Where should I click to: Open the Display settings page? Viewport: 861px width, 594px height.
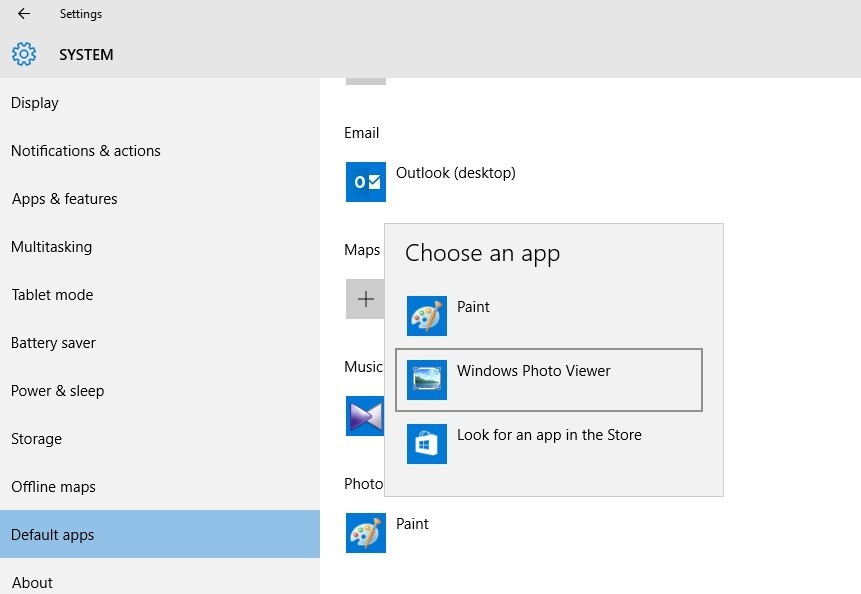(35, 103)
